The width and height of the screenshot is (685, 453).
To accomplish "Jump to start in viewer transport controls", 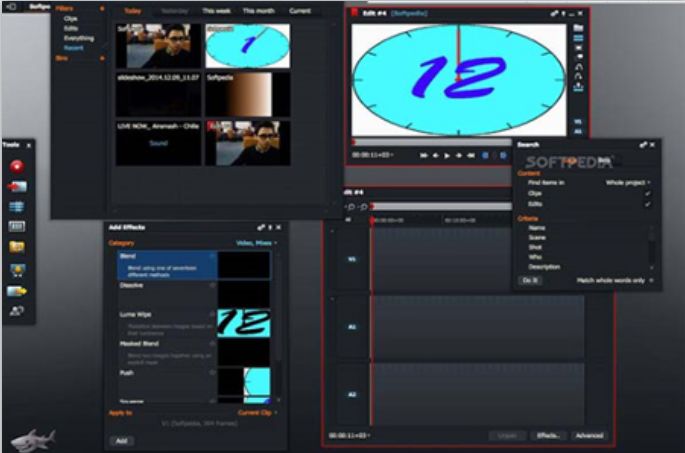I will 423,155.
